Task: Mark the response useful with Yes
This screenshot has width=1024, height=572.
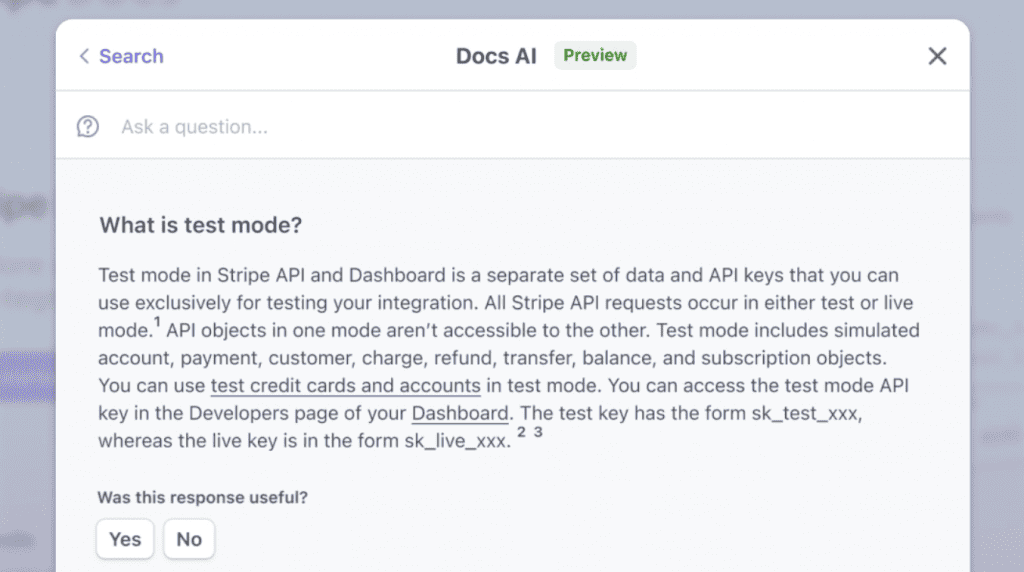Action: coord(125,539)
